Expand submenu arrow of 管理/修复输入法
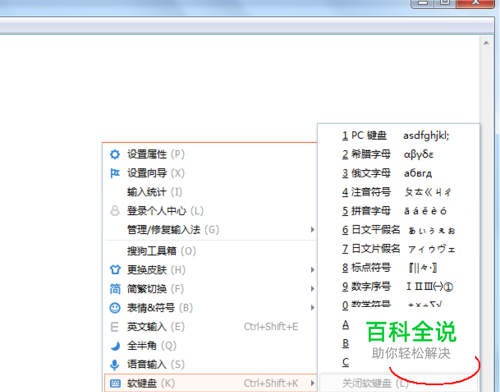 312,230
